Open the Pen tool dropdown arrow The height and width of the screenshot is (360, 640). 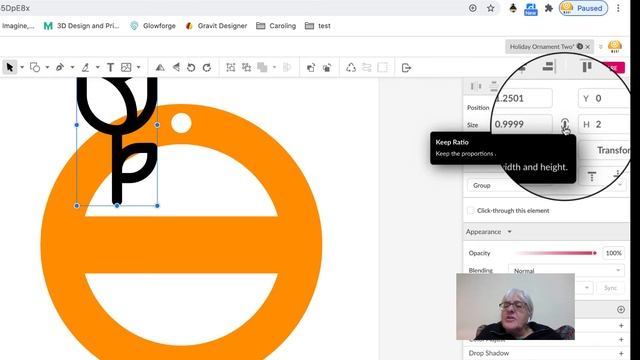click(72, 67)
